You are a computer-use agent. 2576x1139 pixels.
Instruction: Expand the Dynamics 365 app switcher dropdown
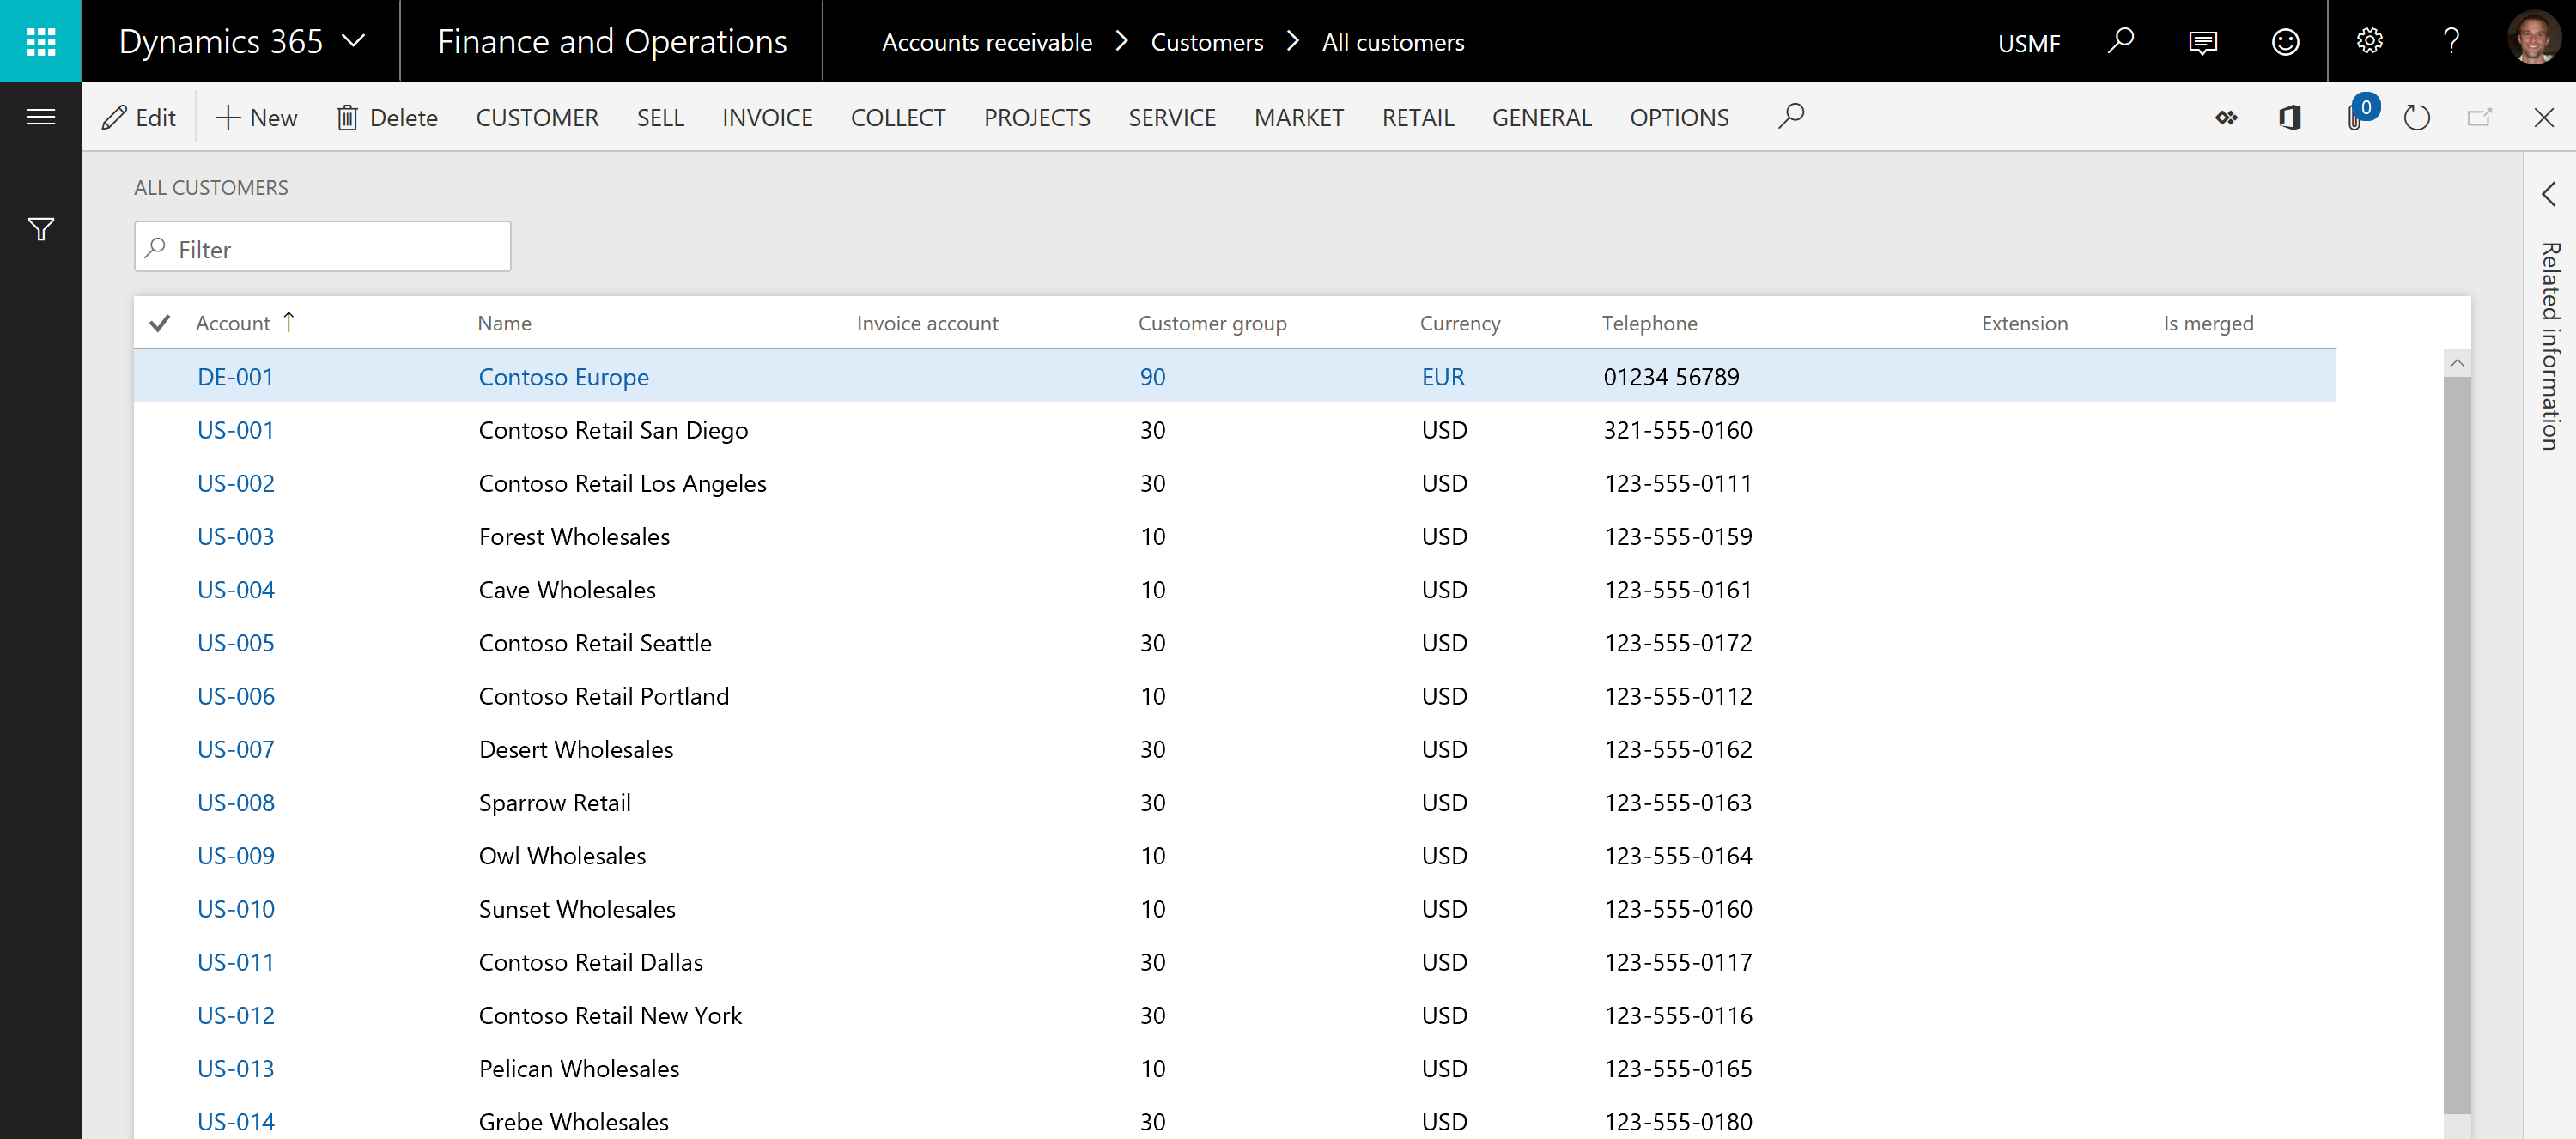[x=245, y=41]
